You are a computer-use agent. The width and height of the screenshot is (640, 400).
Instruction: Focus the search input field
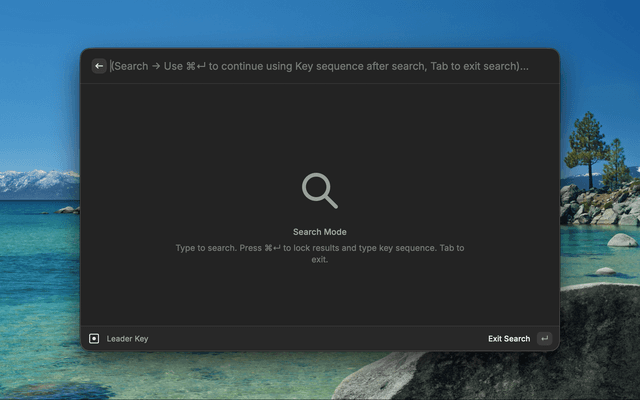coord(320,66)
